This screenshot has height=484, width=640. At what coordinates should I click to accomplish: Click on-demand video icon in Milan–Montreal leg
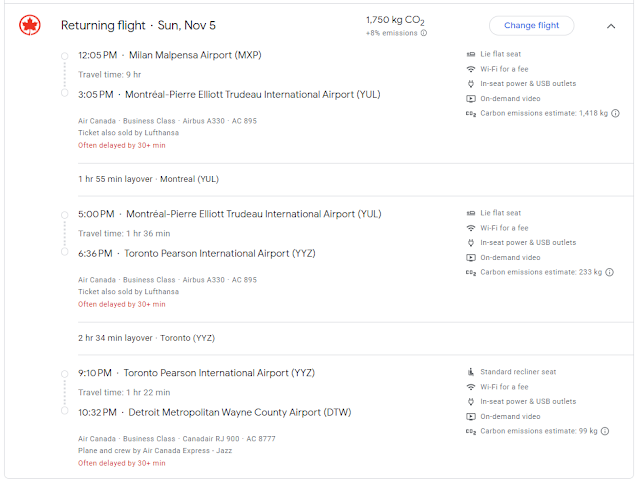point(471,98)
